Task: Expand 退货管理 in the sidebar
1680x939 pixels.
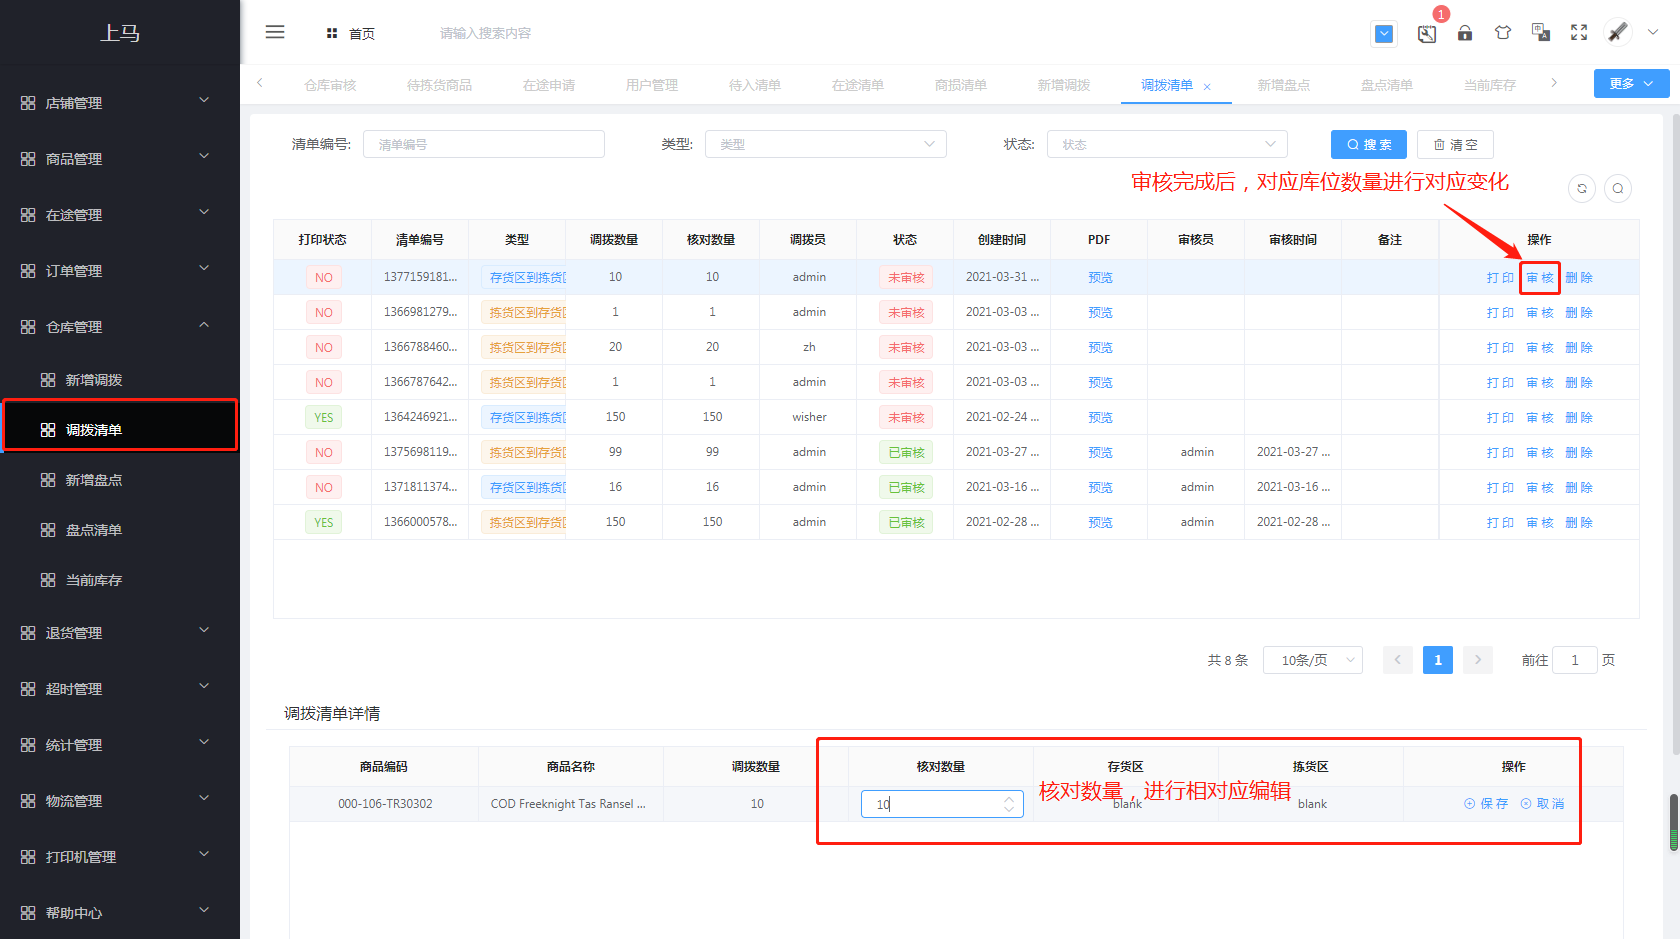Action: [120, 633]
